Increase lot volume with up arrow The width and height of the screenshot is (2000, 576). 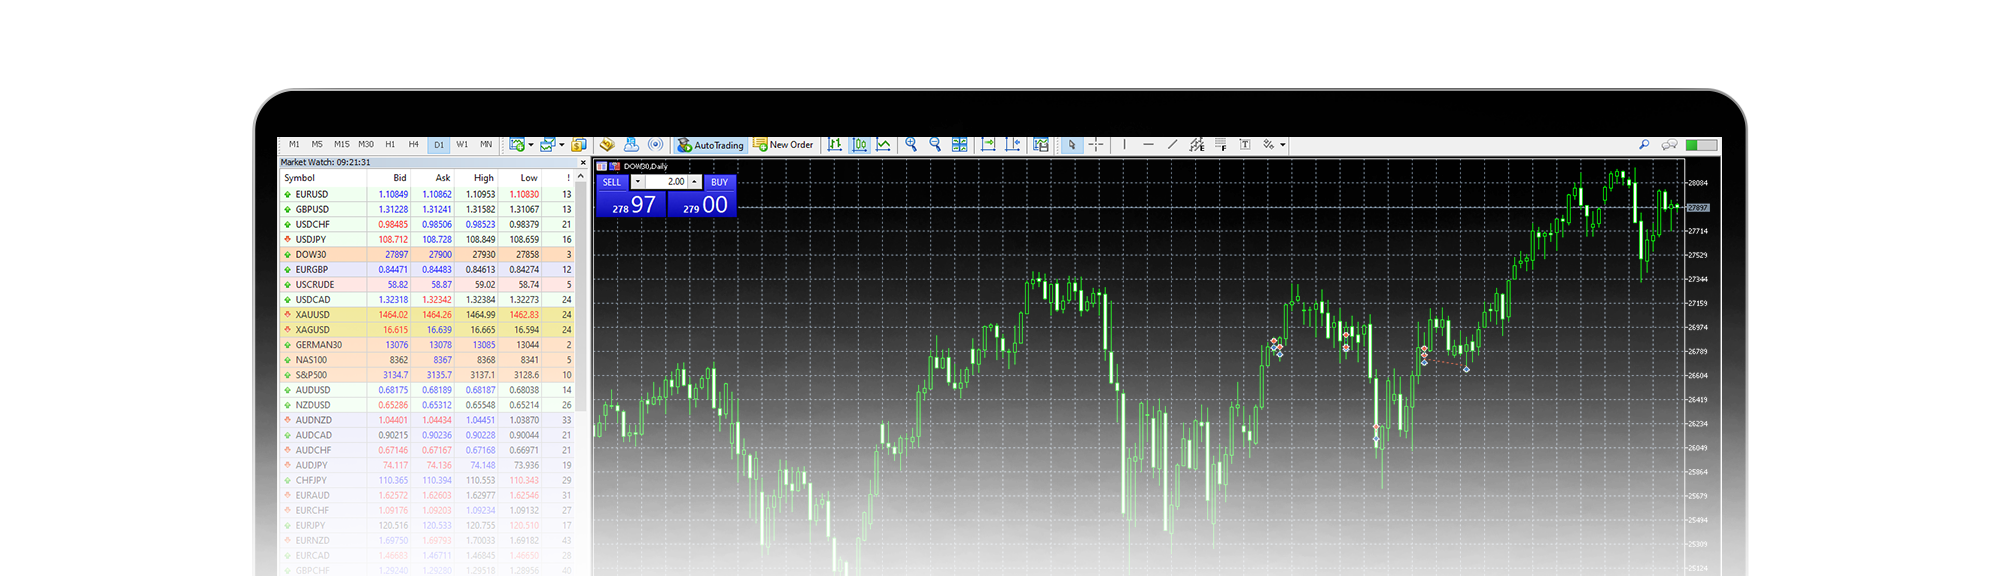coord(695,182)
